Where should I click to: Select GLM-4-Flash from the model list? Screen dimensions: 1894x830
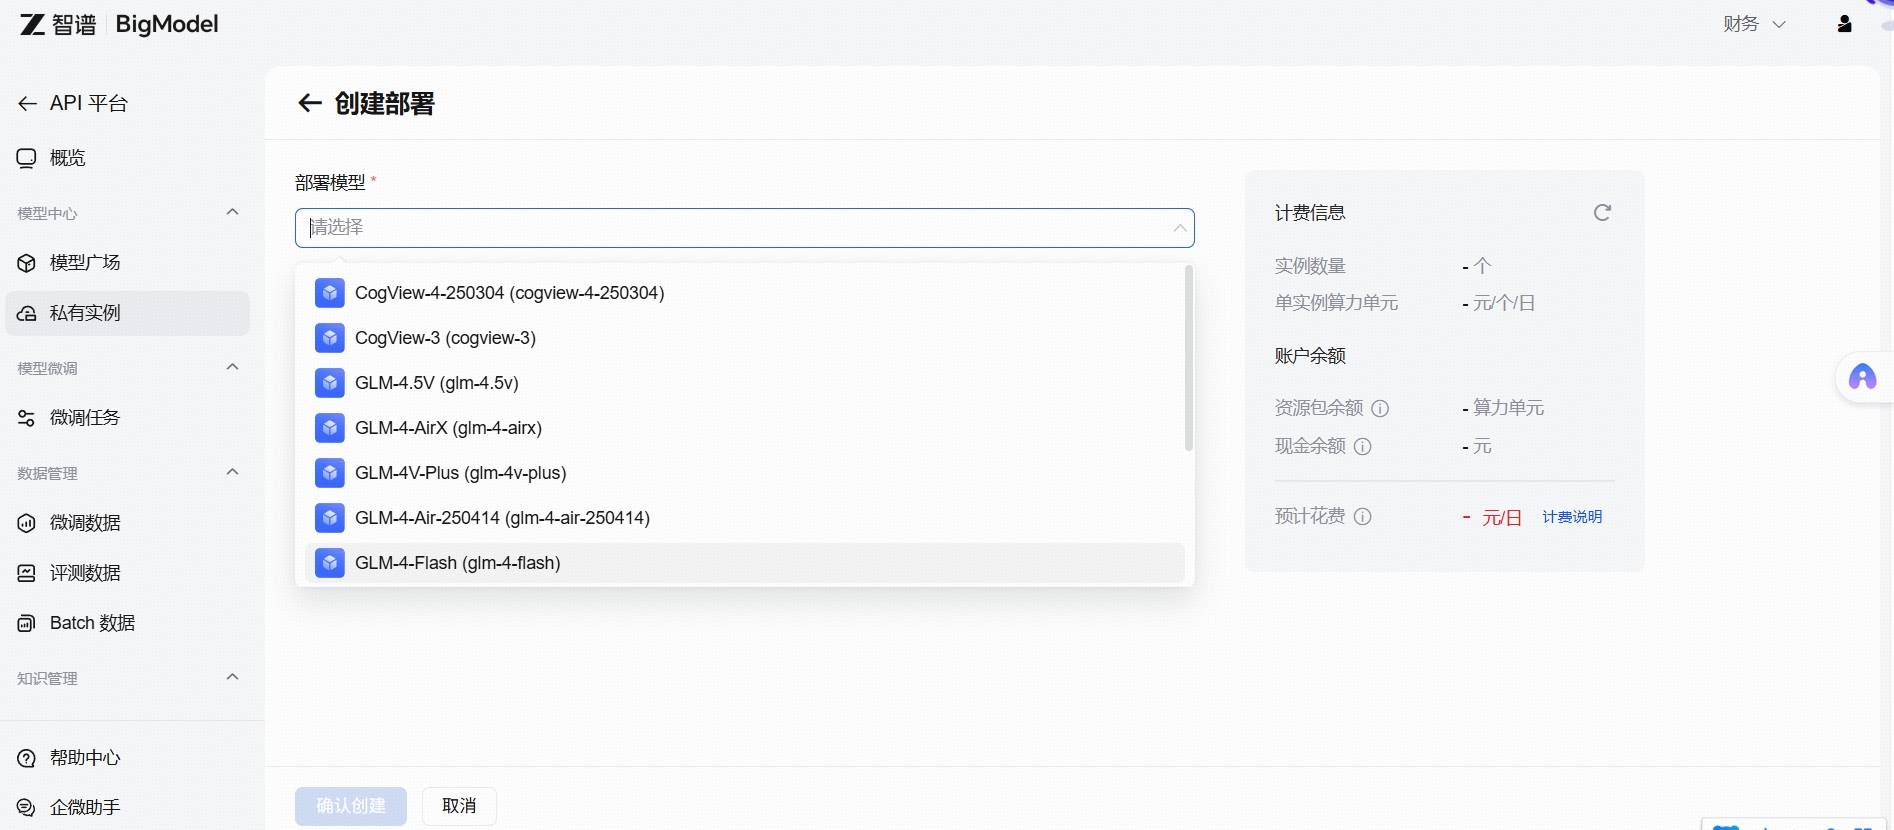pyautogui.click(x=457, y=563)
